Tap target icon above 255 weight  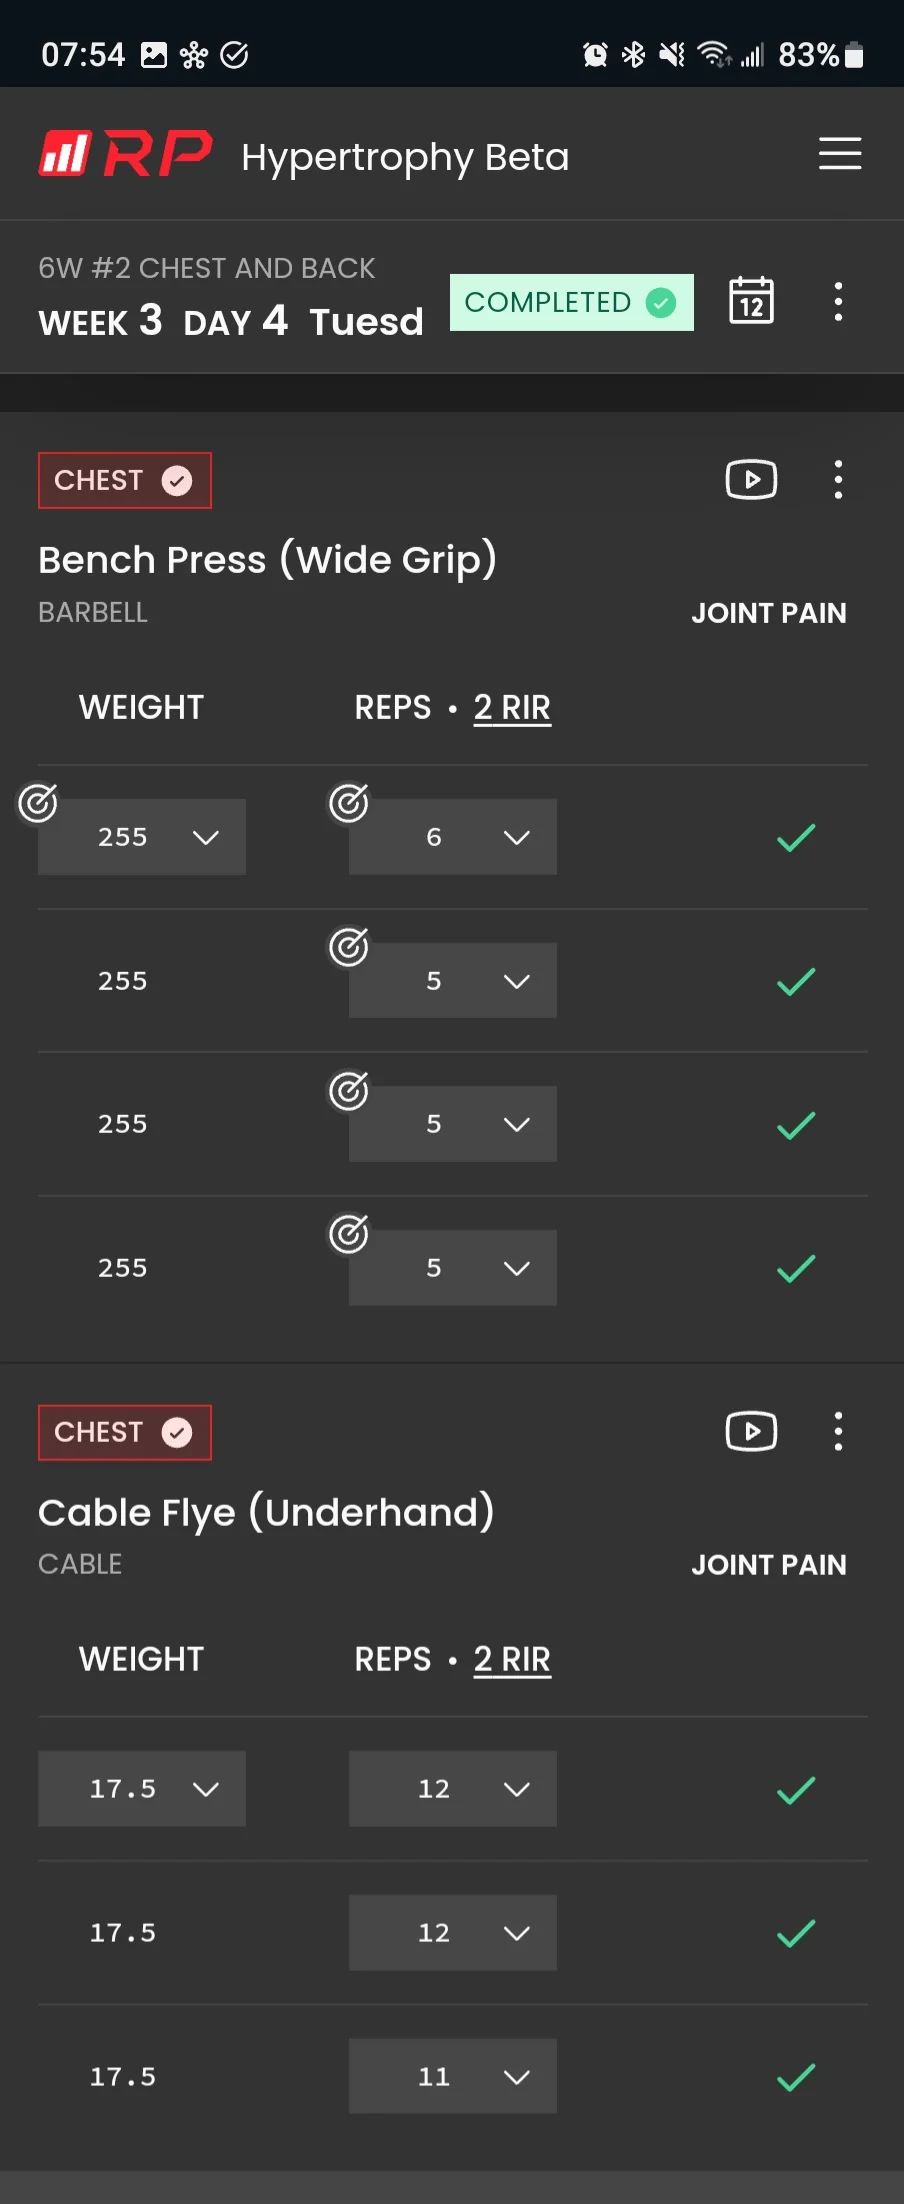(x=38, y=803)
